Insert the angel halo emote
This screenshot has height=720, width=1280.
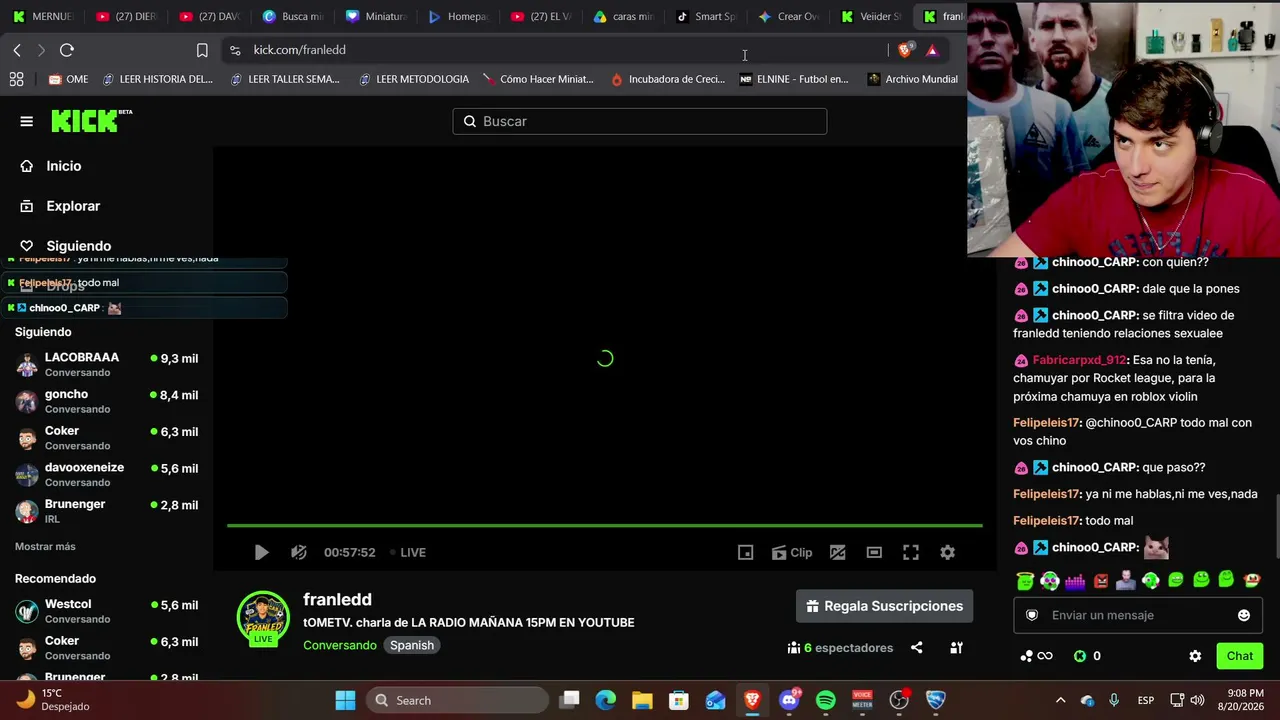pos(1024,580)
